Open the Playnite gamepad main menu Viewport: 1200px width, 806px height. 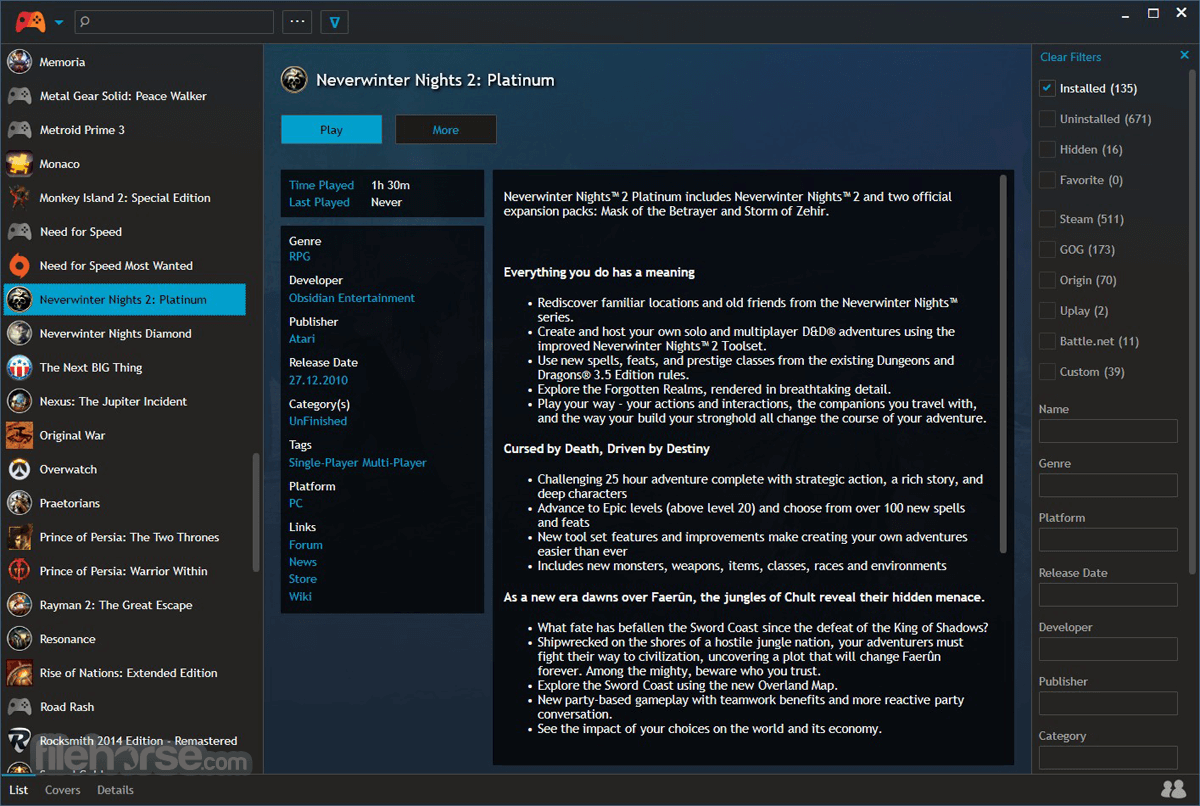point(31,21)
